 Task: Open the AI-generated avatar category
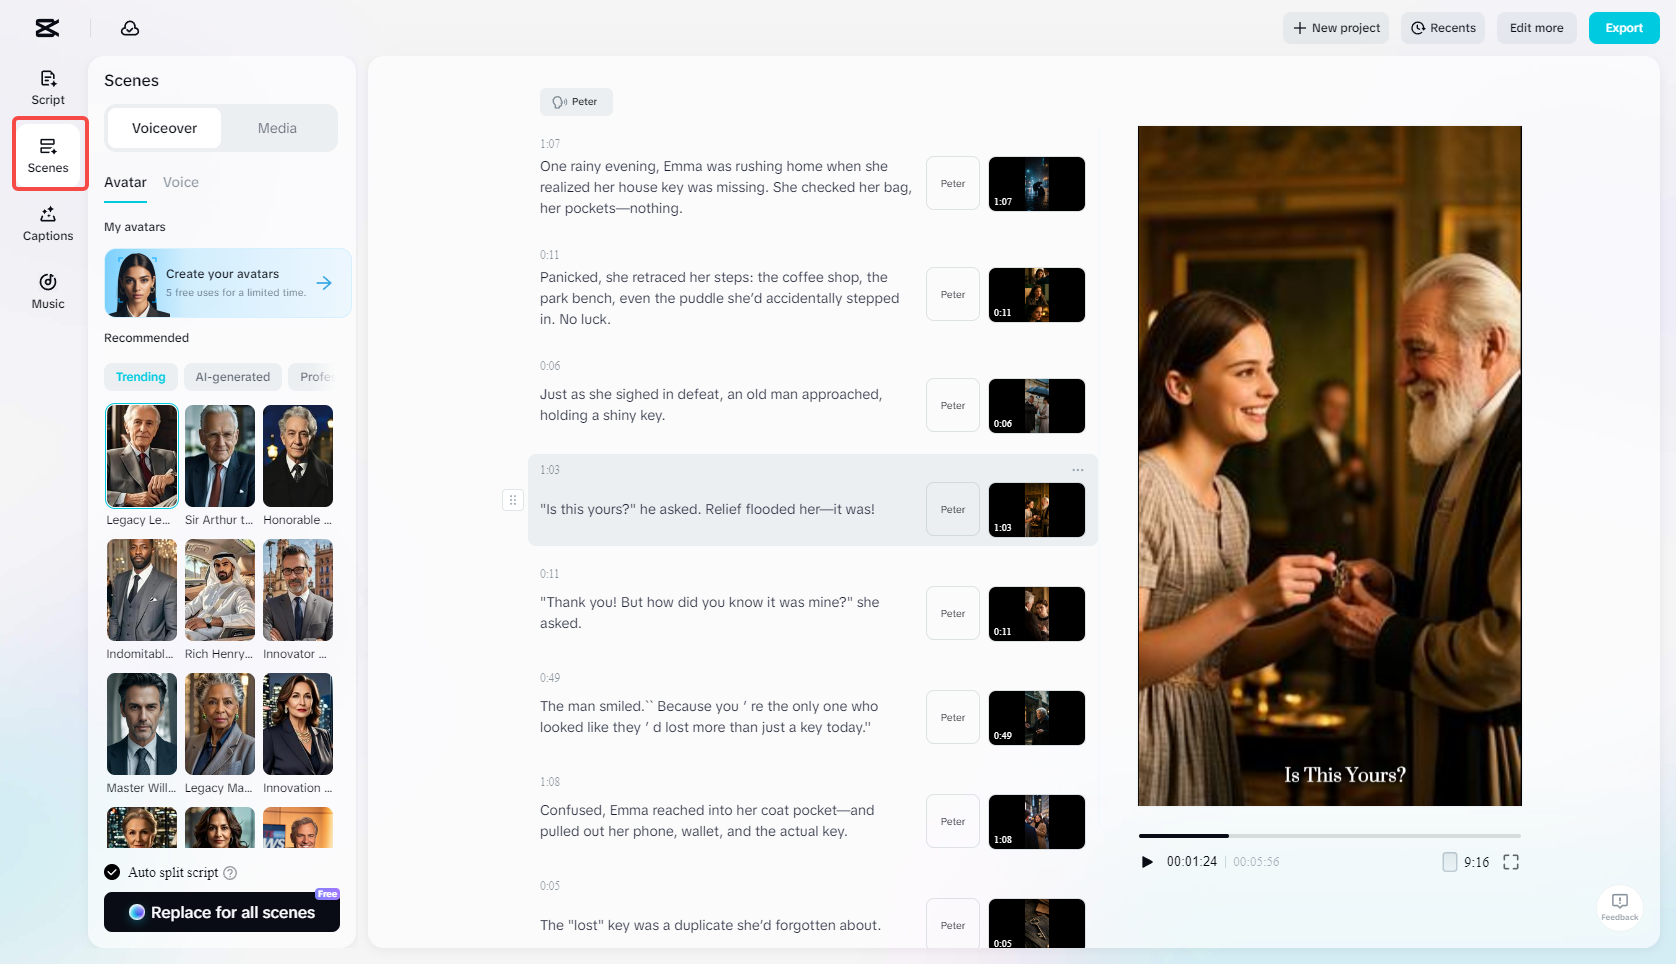click(x=232, y=377)
